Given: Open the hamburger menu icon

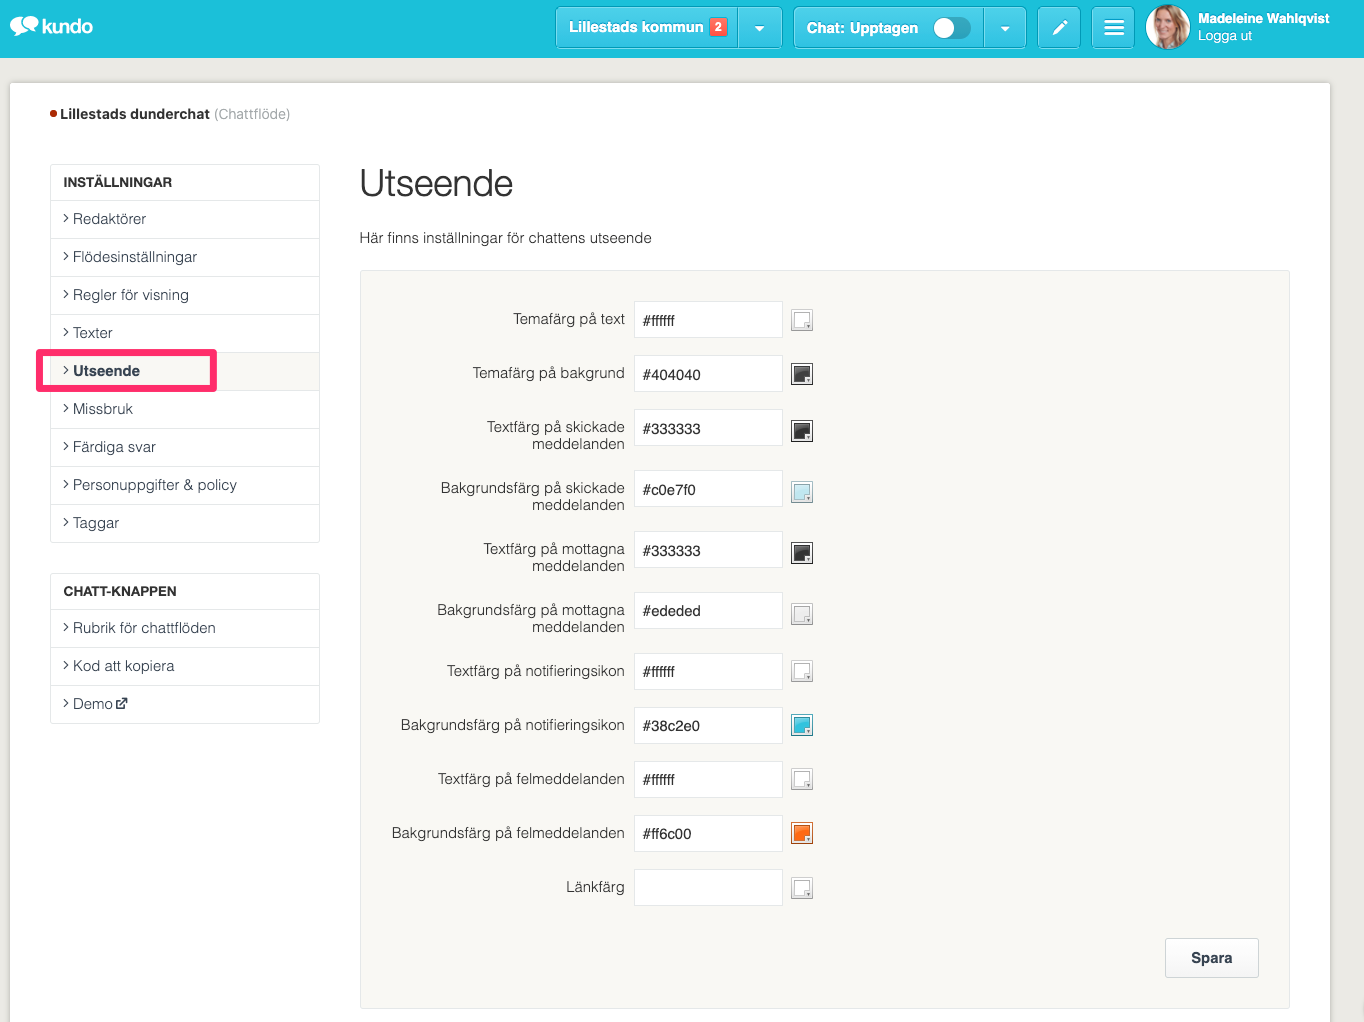Looking at the screenshot, I should pyautogui.click(x=1113, y=28).
